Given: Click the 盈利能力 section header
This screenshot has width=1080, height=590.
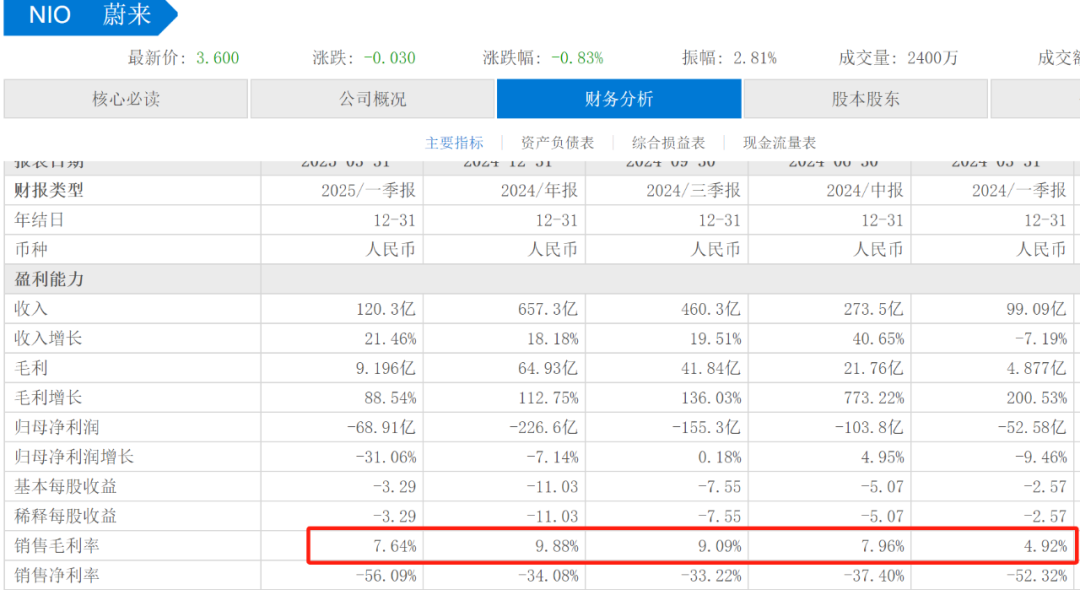Looking at the screenshot, I should point(49,279).
